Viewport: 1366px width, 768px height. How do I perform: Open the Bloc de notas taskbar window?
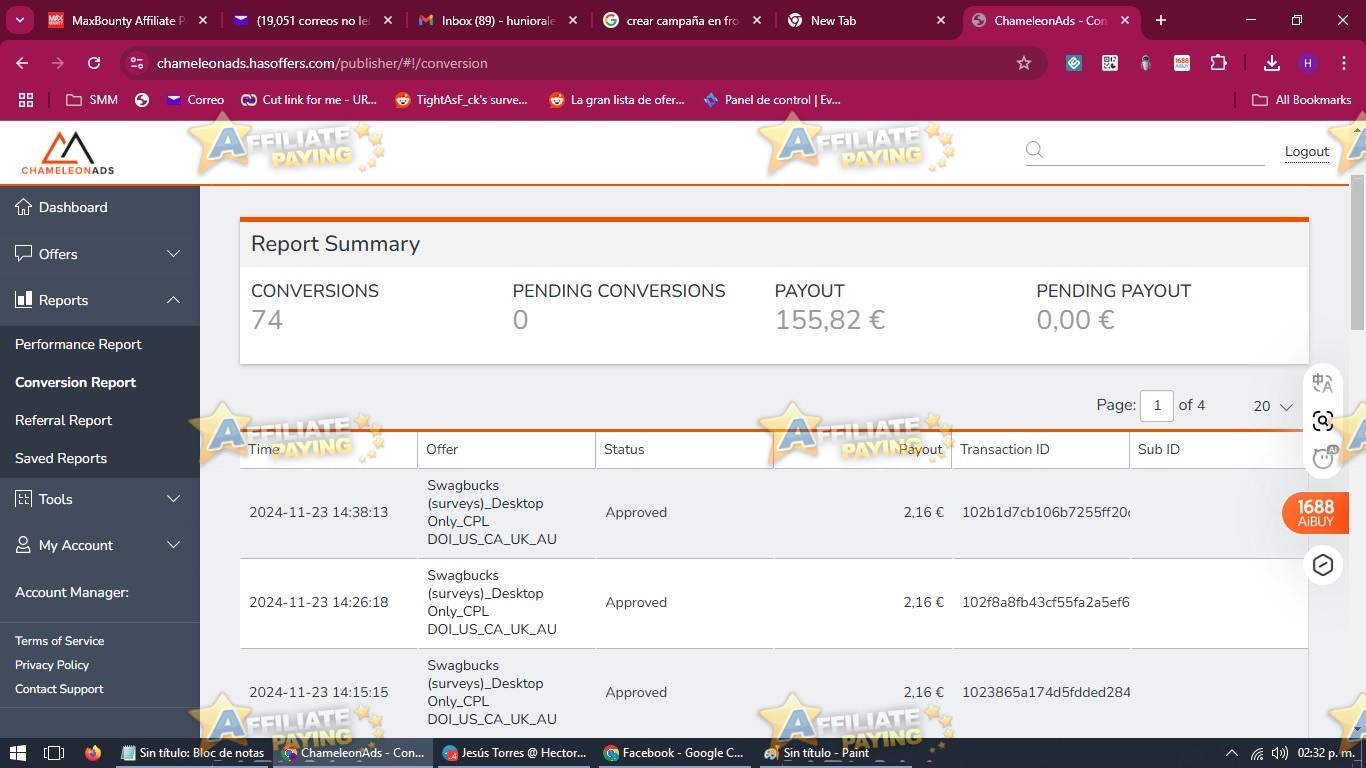click(x=193, y=753)
